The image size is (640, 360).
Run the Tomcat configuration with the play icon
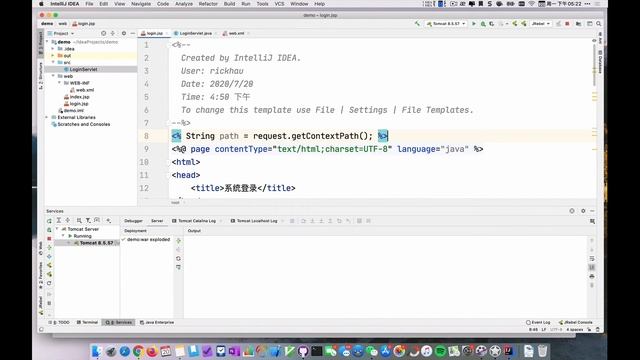[474, 24]
